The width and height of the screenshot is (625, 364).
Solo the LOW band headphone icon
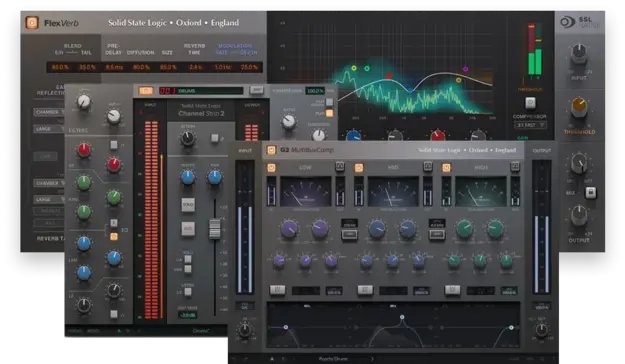[340, 166]
